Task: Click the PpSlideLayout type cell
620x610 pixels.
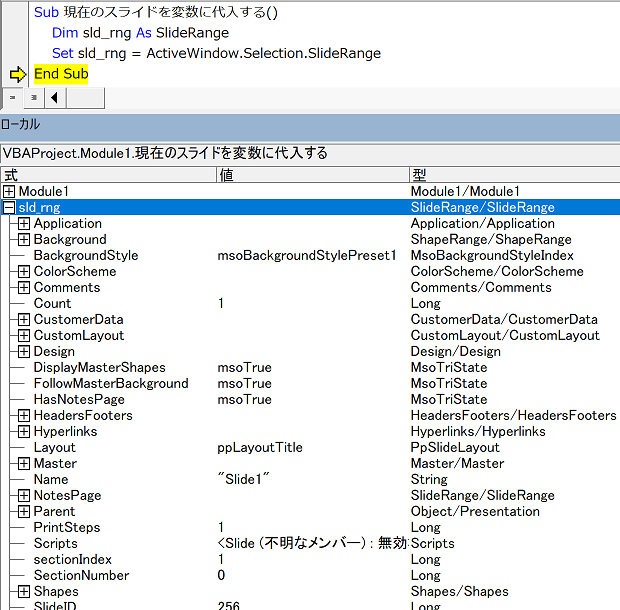Action: [455, 448]
